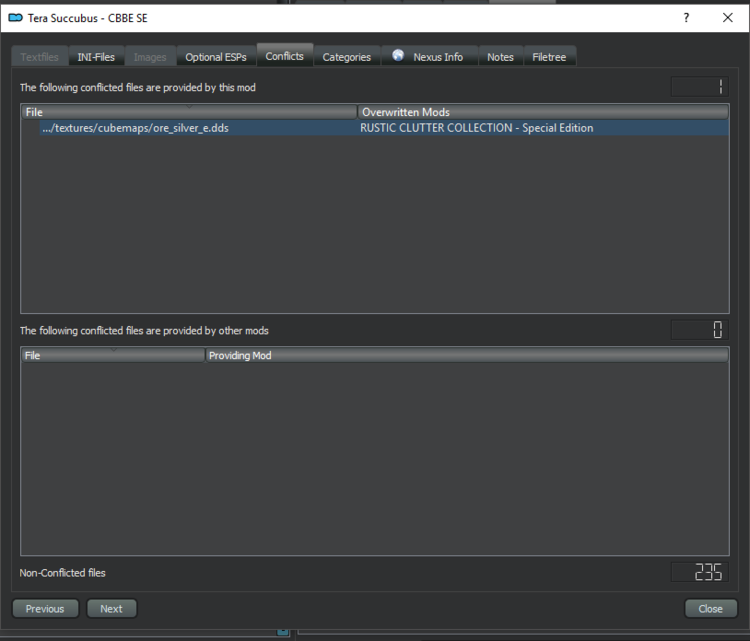Close the mod info dialog window

point(728,18)
